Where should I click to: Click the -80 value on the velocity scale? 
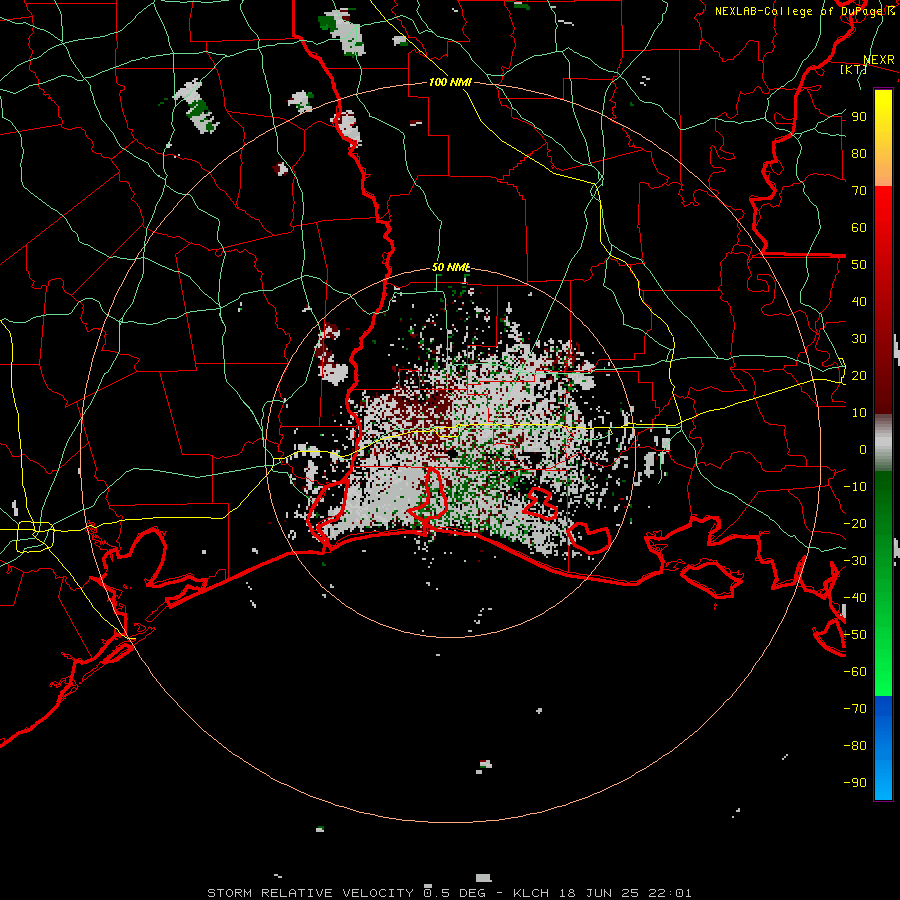pos(855,746)
